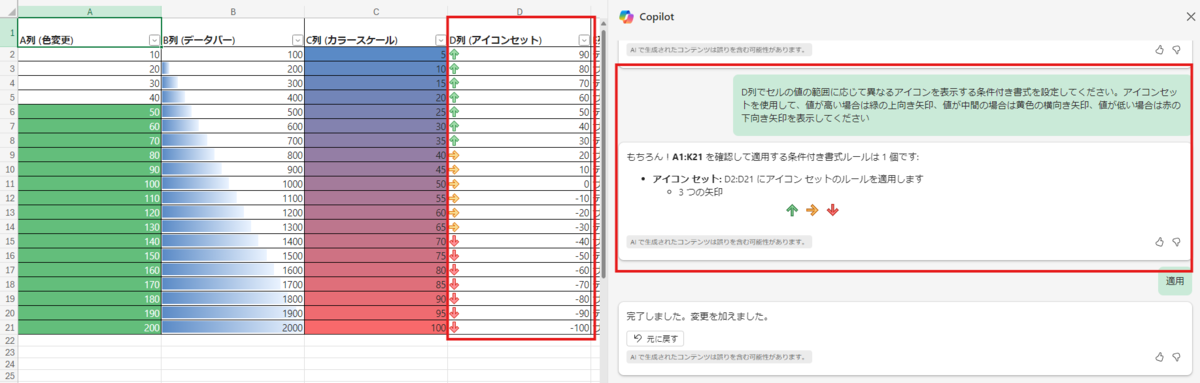Click the green up arrow beside value 90
This screenshot has height=383, width=1200.
tap(454, 54)
